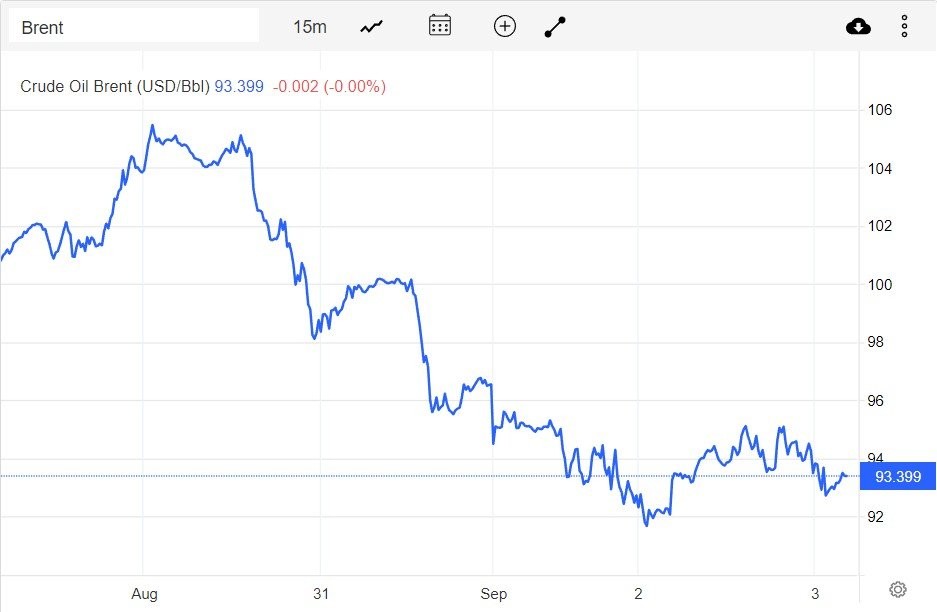Click the Brent symbol search field

pyautogui.click(x=133, y=27)
